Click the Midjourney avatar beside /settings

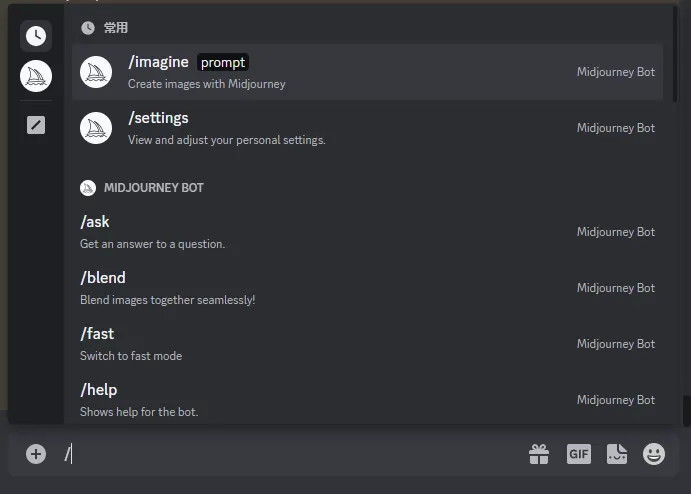pyautogui.click(x=96, y=128)
